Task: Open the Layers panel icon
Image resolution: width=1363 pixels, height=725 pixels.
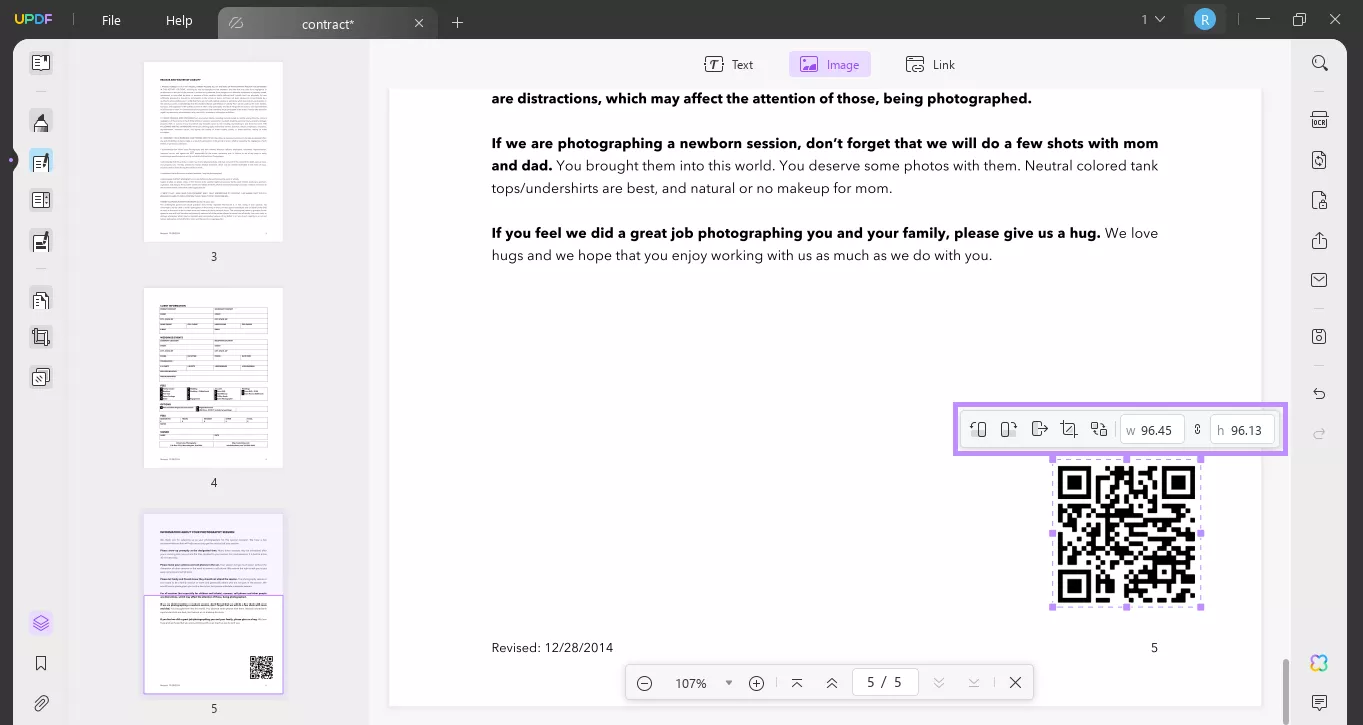Action: [x=41, y=623]
